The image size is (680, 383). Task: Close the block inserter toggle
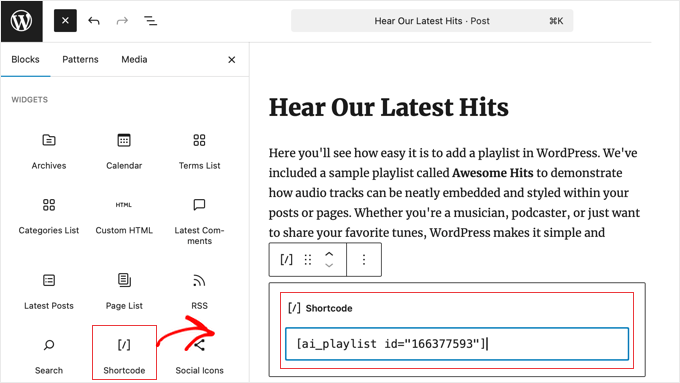tap(65, 21)
